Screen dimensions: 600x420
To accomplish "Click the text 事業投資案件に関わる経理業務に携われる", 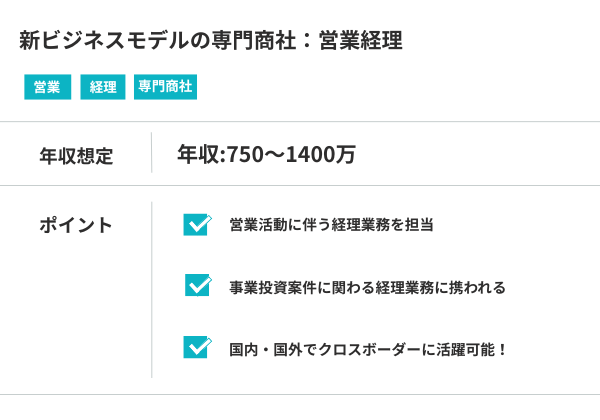I will click(367, 287).
